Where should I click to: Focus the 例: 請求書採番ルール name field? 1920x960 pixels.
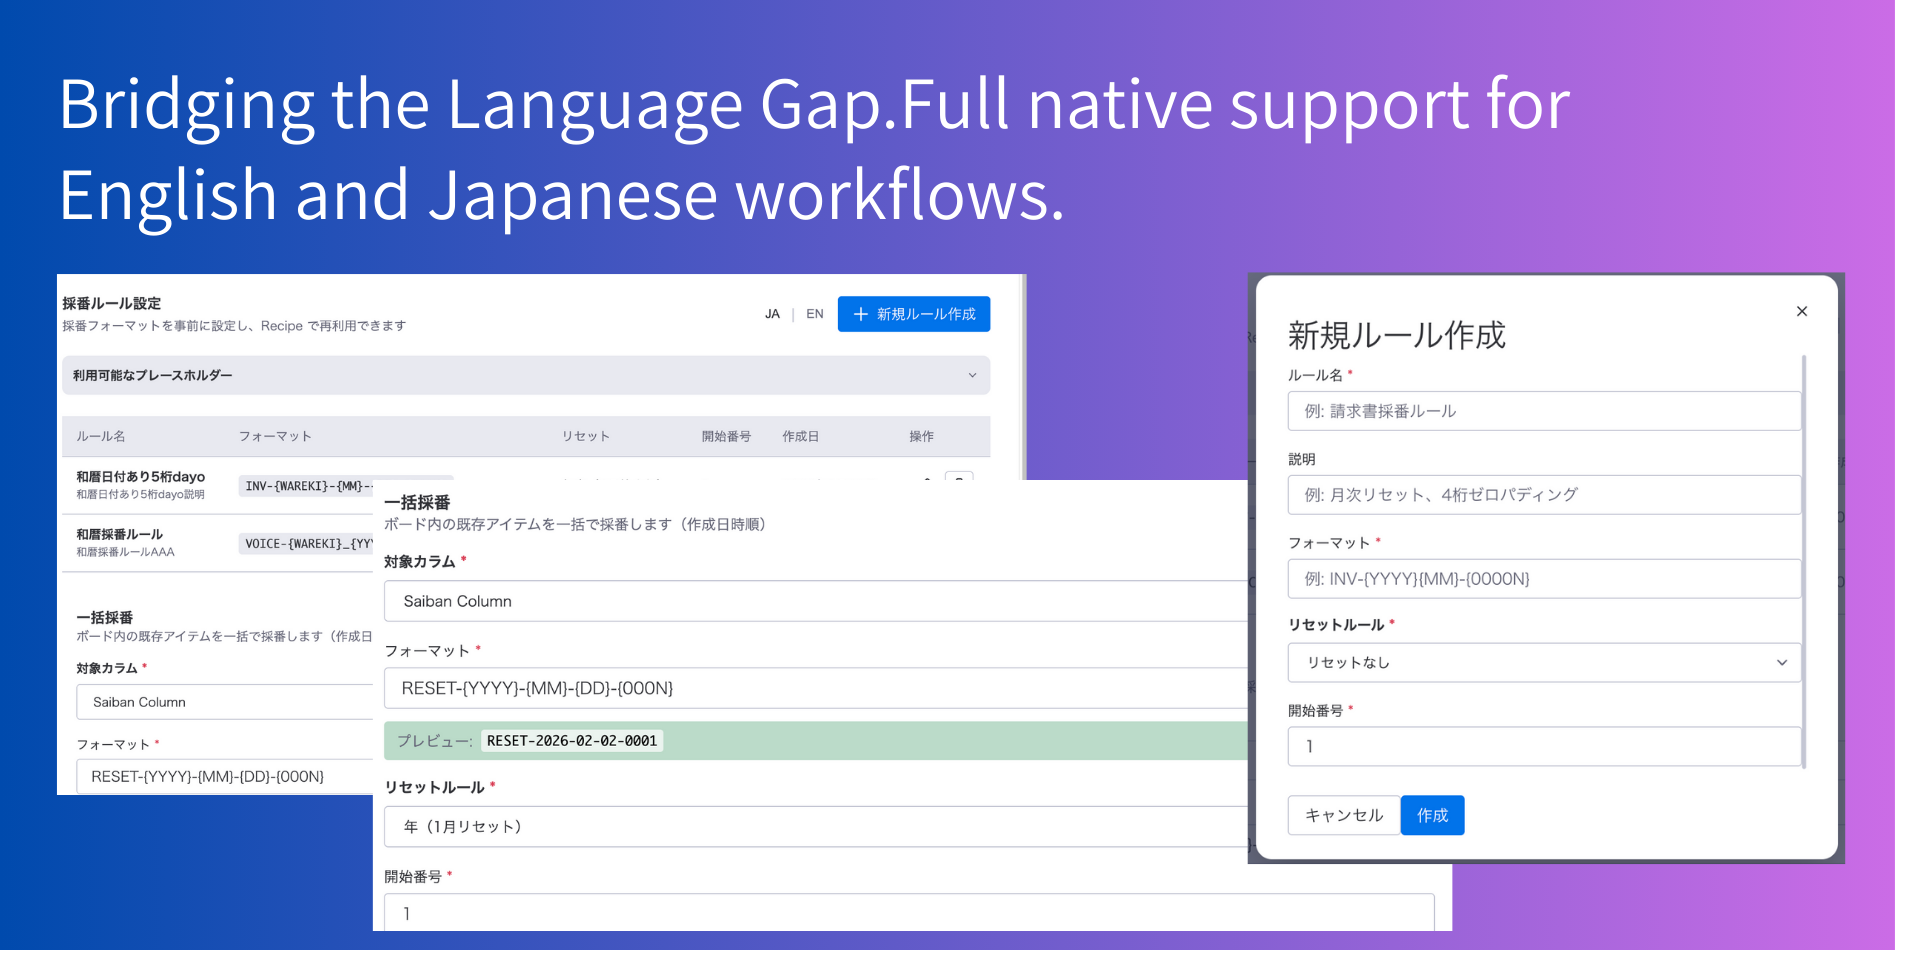[1543, 411]
